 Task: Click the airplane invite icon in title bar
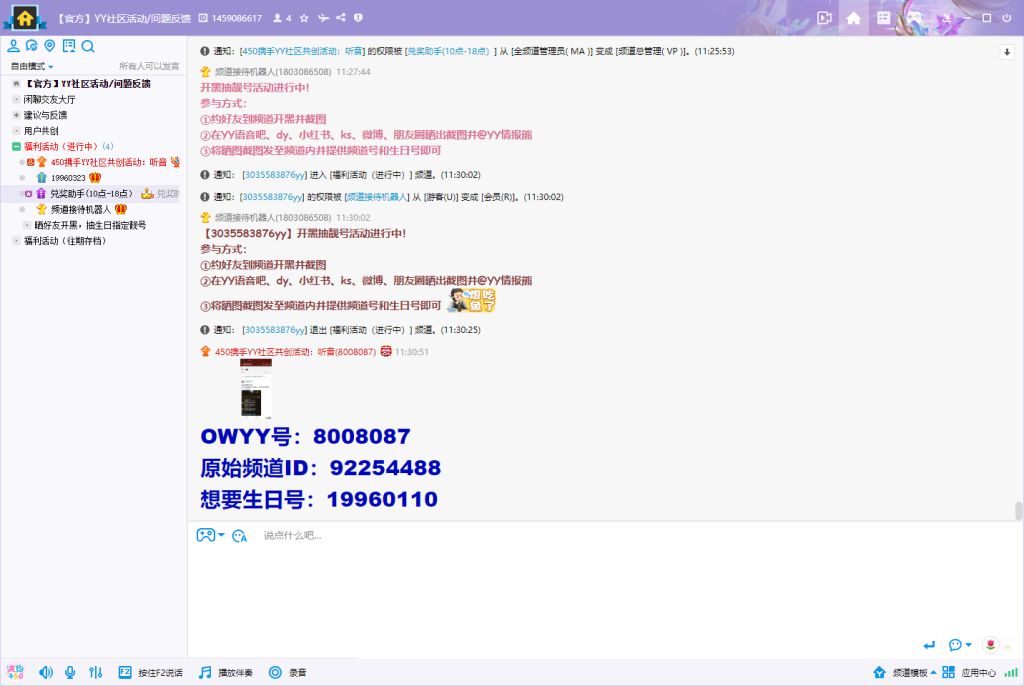[323, 18]
